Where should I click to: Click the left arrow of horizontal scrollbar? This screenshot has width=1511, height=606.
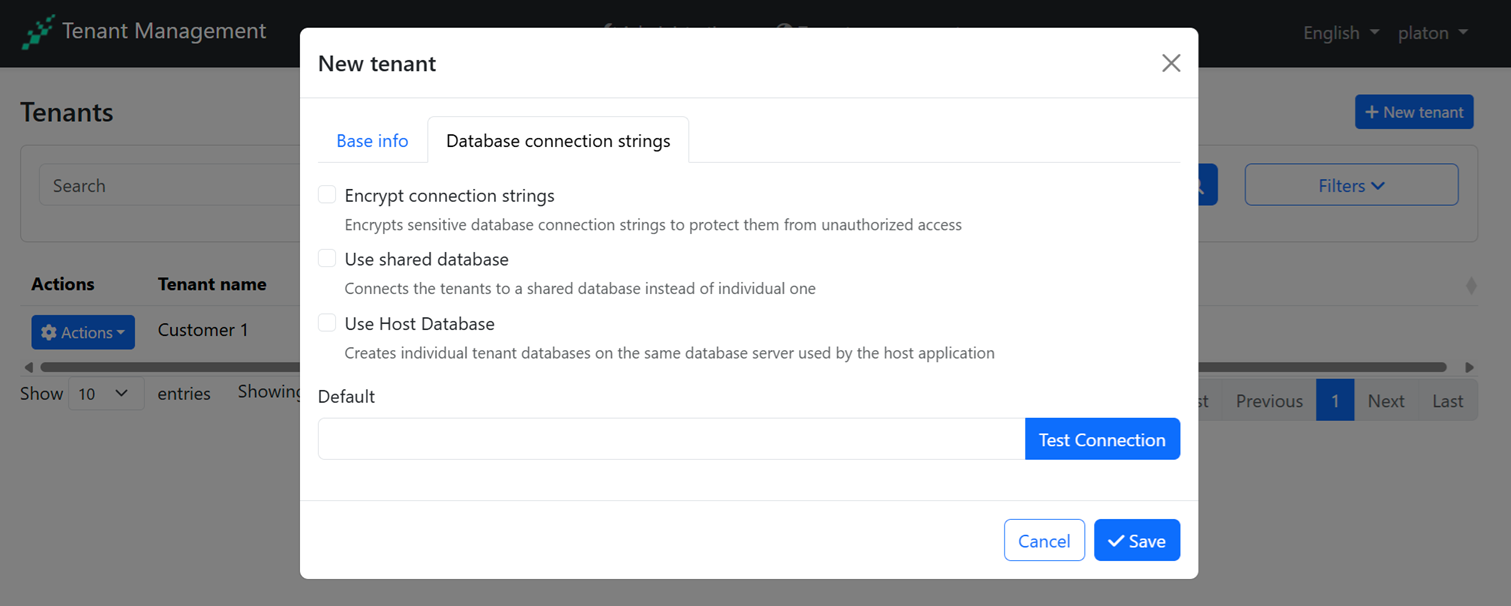(x=28, y=367)
